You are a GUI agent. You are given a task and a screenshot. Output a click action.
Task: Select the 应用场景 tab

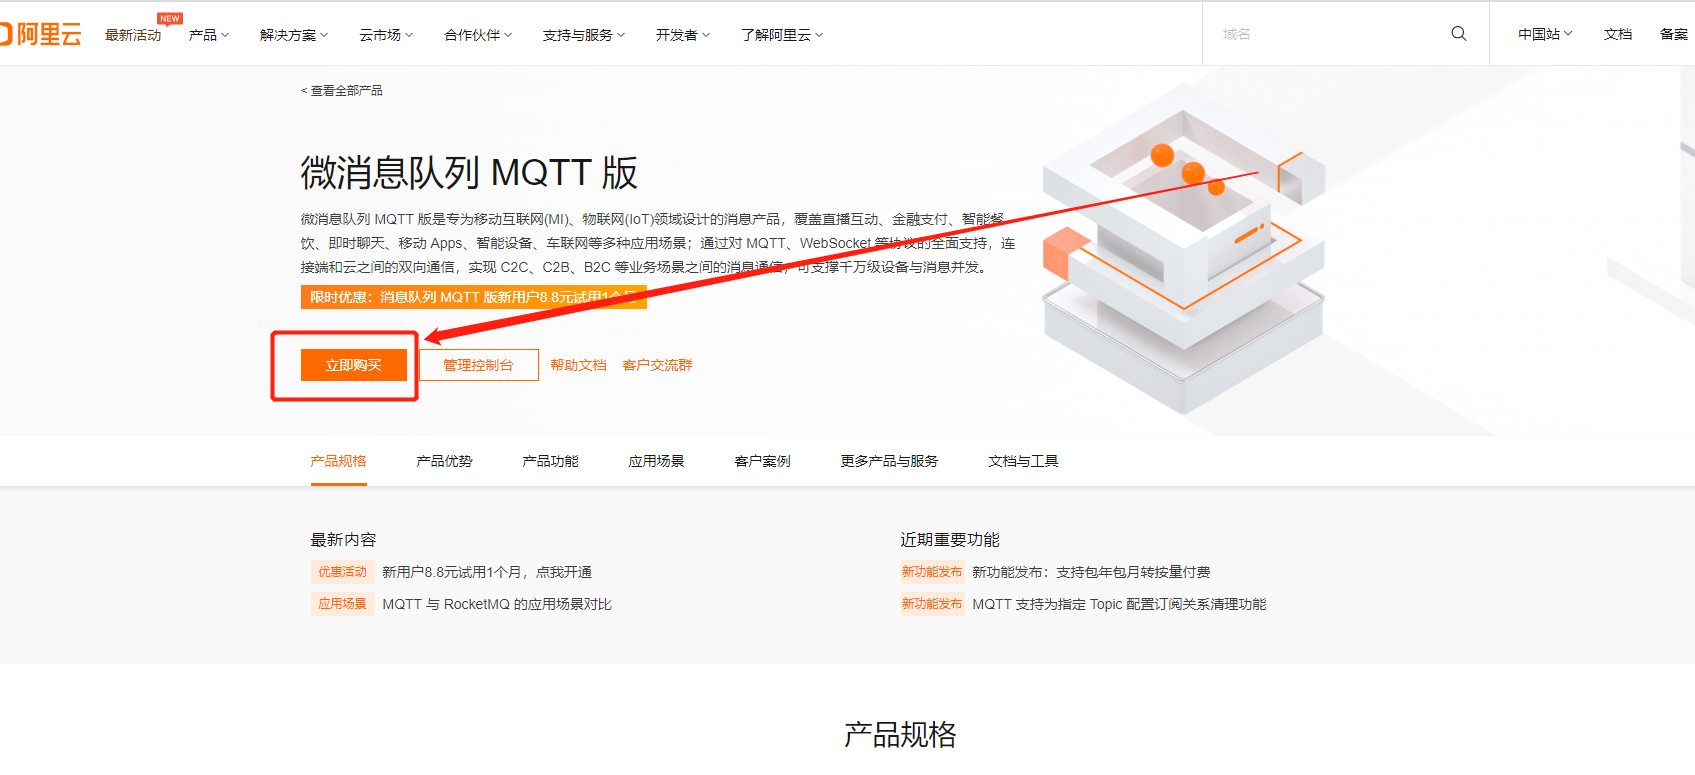click(x=656, y=461)
